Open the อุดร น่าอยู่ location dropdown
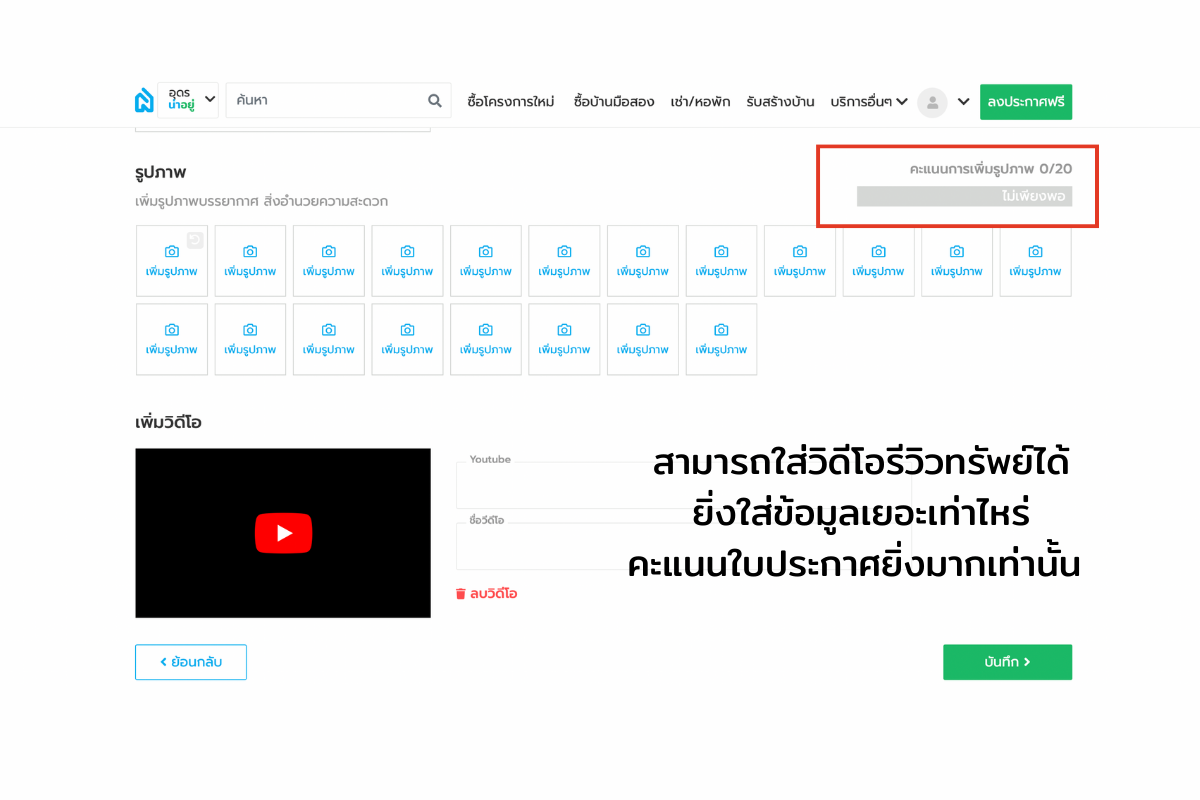This screenshot has height=800, width=1200. pyautogui.click(x=188, y=101)
